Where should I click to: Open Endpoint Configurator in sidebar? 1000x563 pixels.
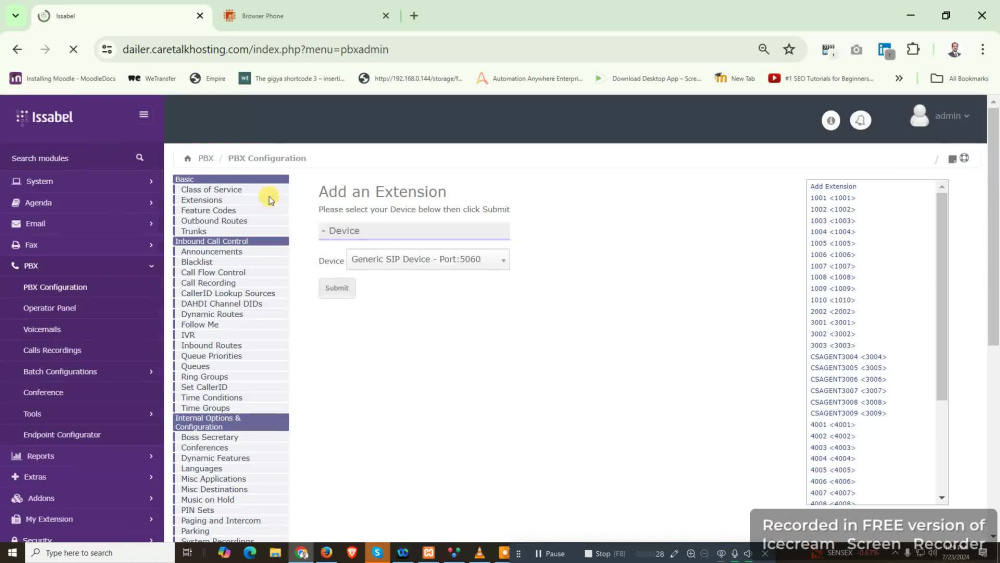[62, 435]
